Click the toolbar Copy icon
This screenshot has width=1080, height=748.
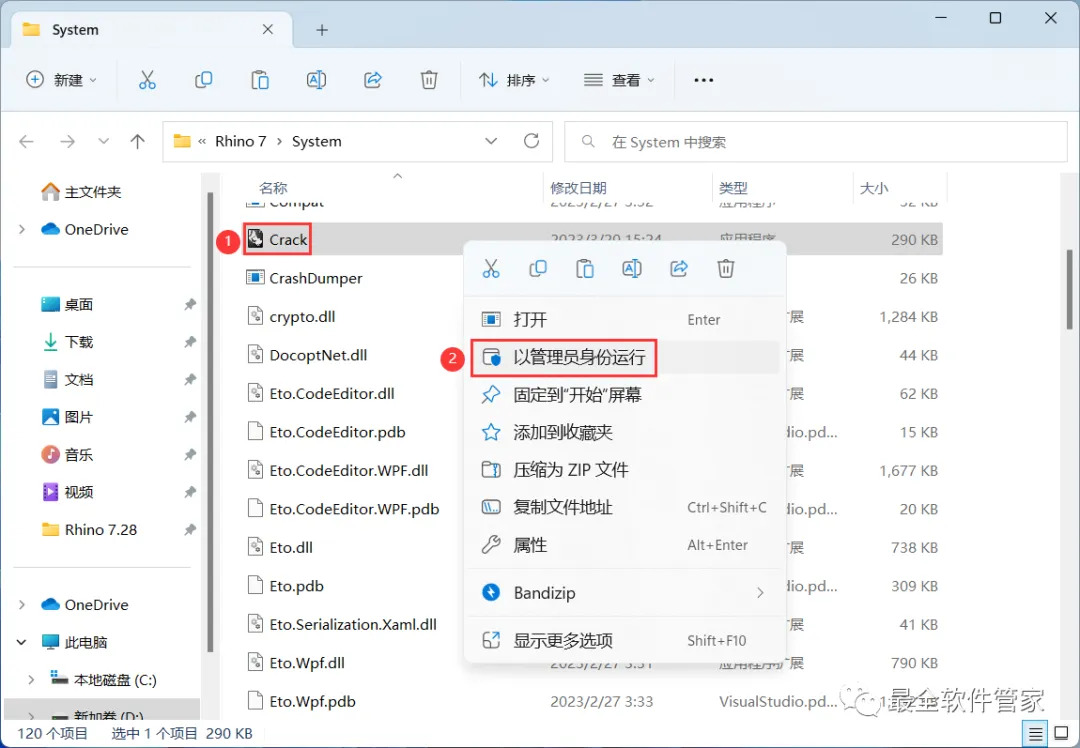tap(203, 80)
